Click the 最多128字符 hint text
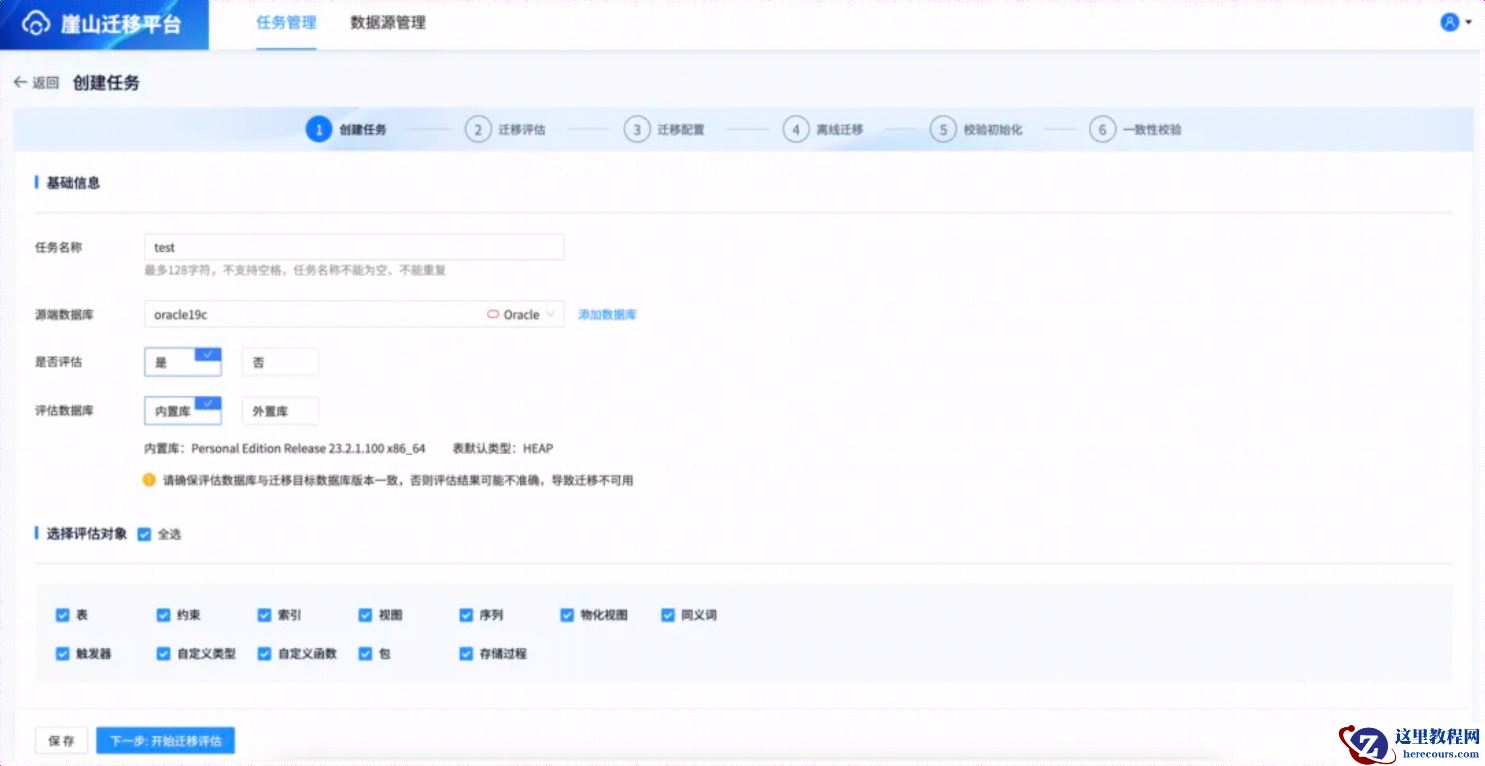 (295, 270)
